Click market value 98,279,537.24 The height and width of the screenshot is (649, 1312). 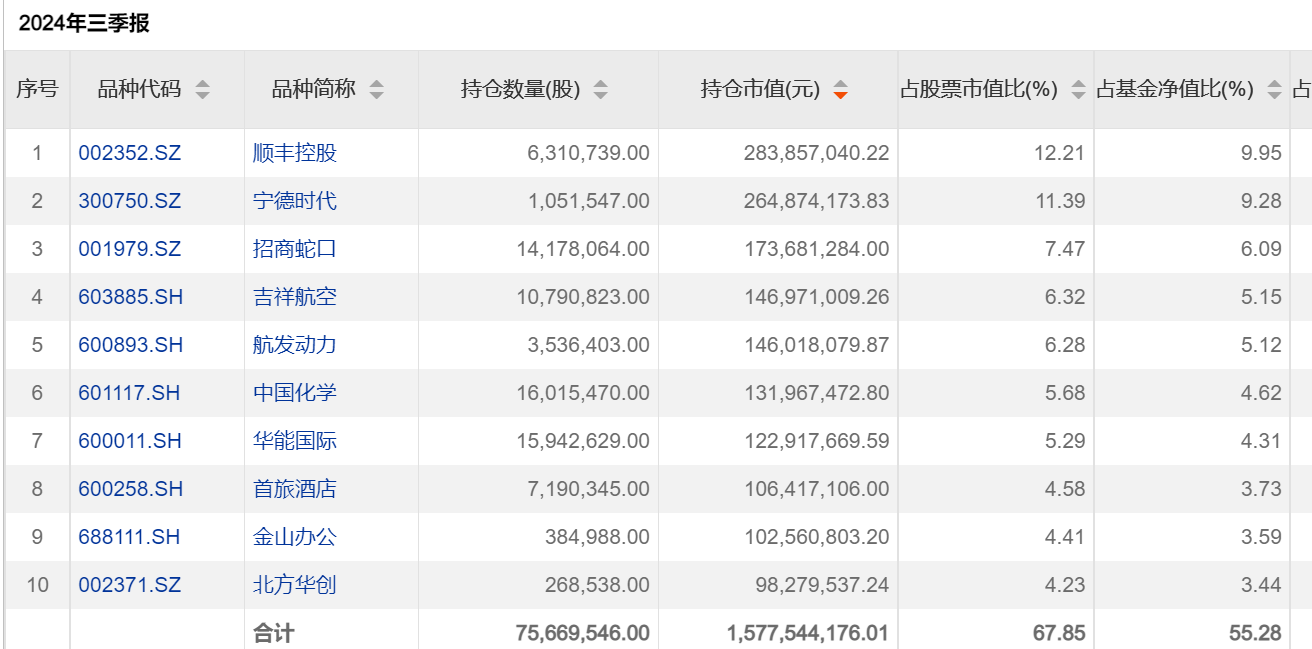click(x=822, y=585)
